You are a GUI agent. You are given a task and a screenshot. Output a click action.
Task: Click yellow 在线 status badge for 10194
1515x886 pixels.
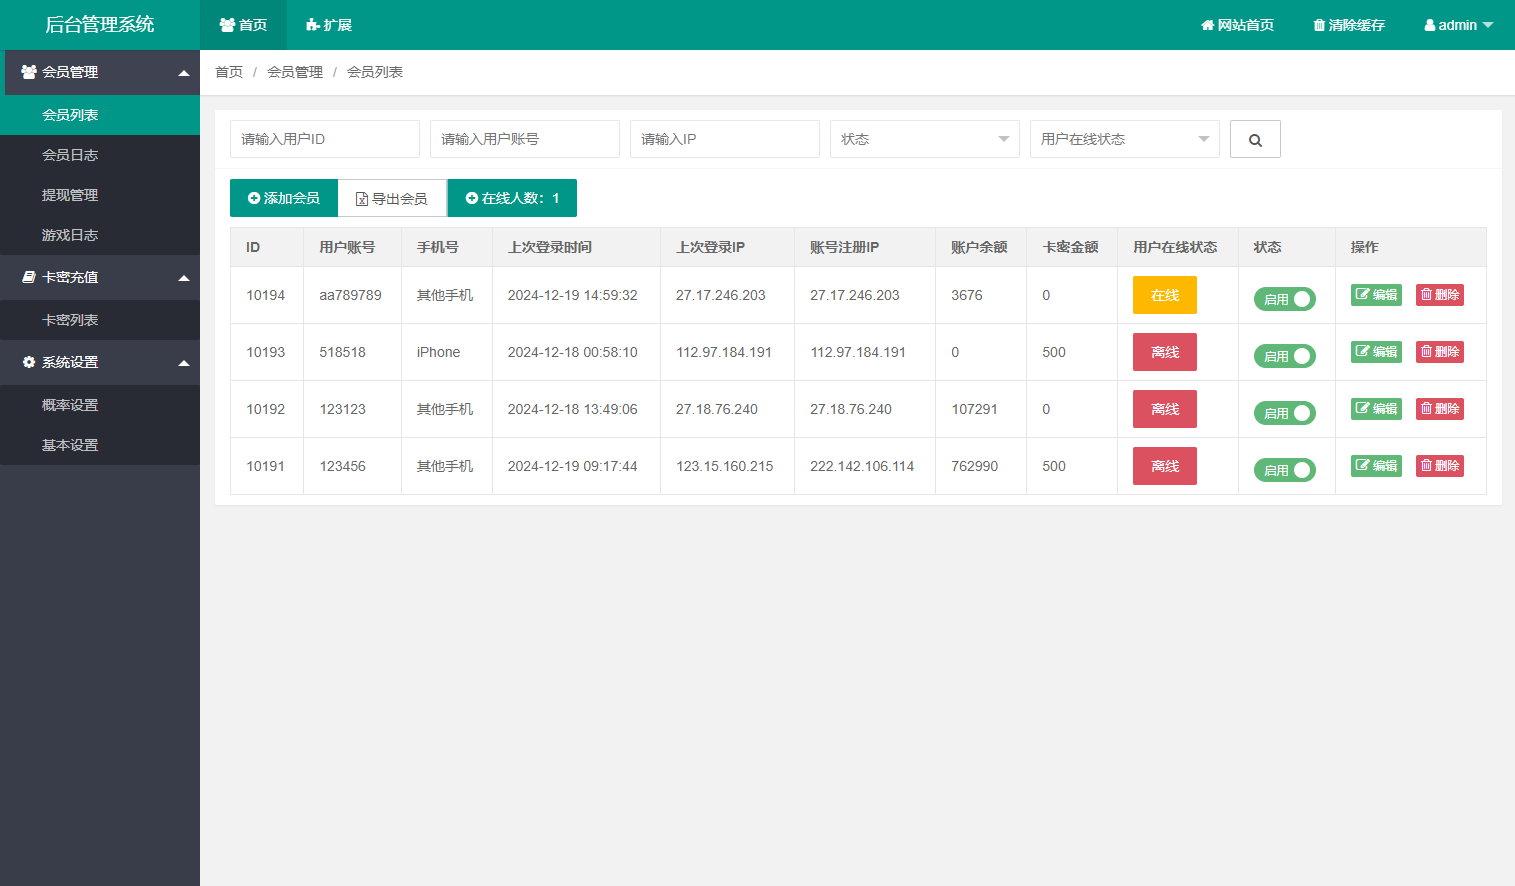1164,296
